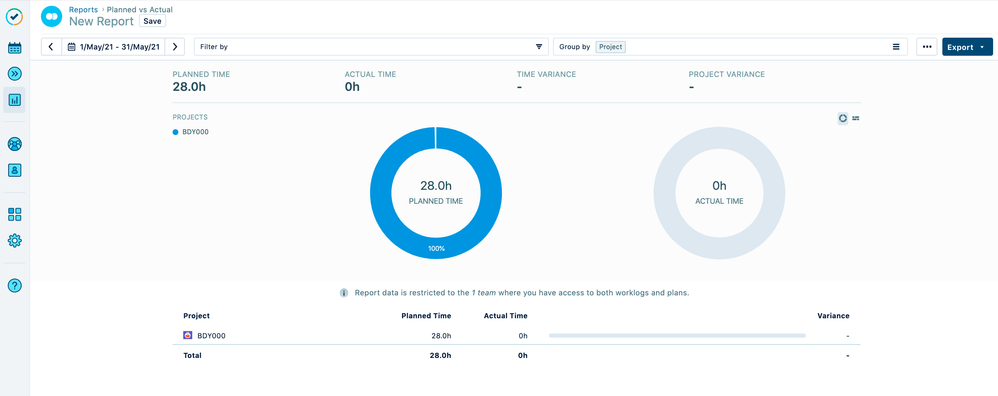
Task: Go to next period with right chevron
Action: (175, 47)
